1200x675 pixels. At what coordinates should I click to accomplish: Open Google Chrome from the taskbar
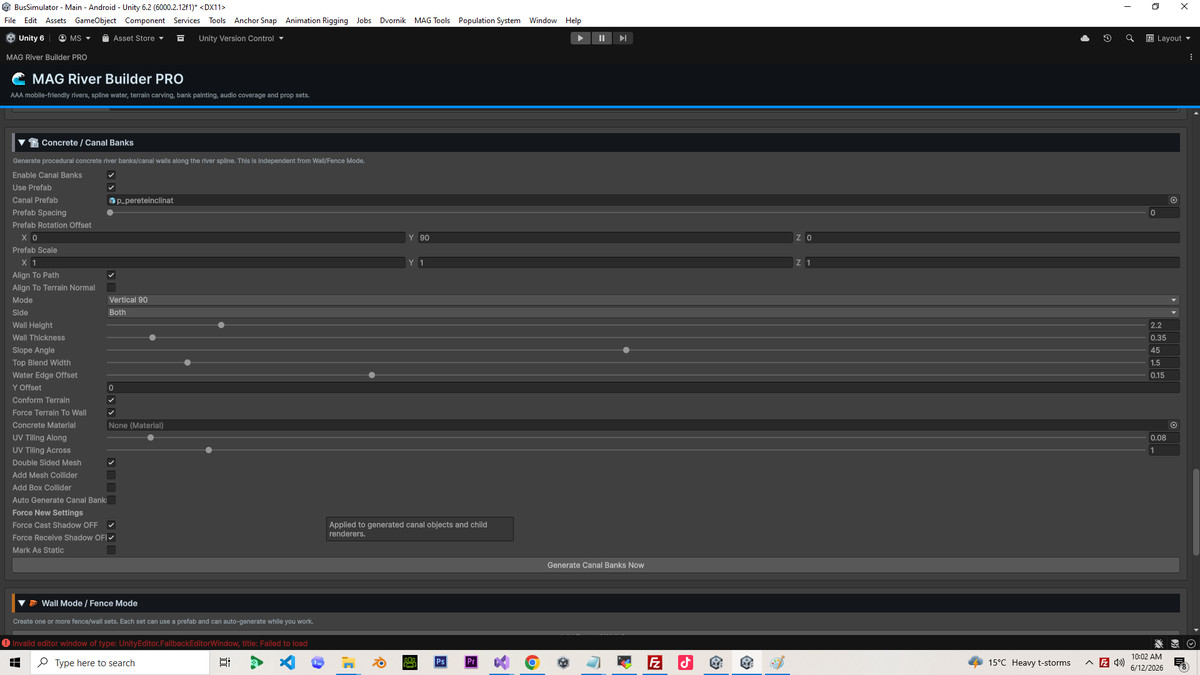tap(532, 662)
